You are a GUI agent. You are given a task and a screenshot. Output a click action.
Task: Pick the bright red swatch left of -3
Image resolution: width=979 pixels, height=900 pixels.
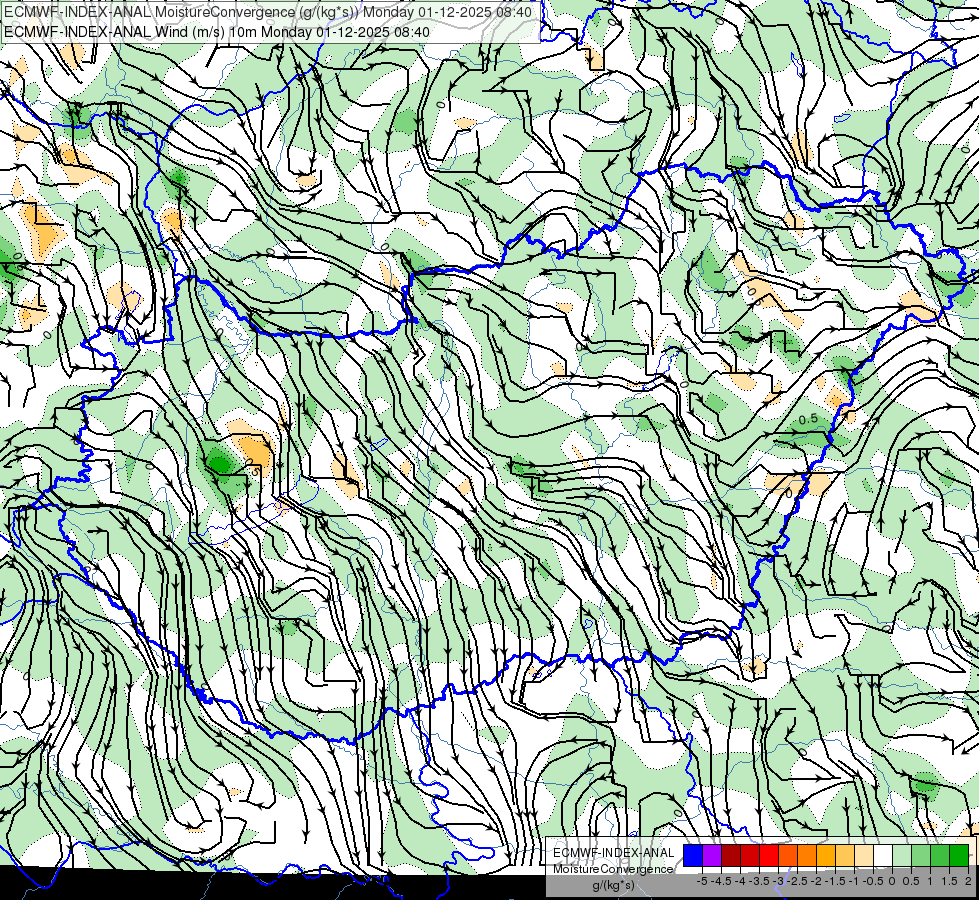[x=769, y=855]
